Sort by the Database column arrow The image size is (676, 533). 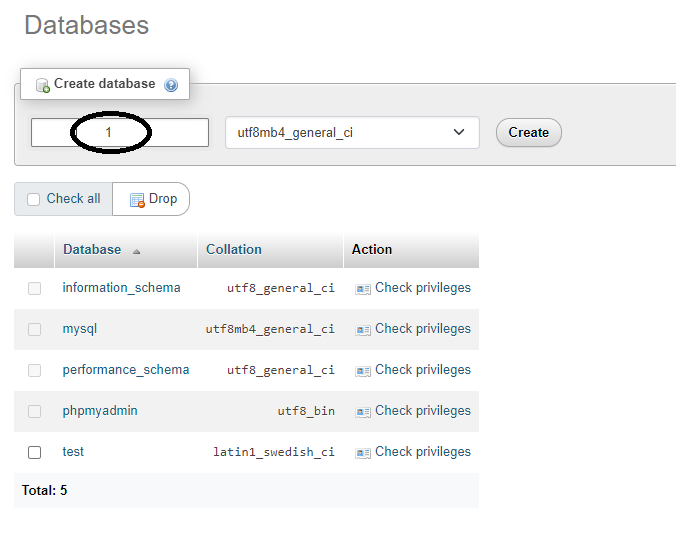coord(136,251)
